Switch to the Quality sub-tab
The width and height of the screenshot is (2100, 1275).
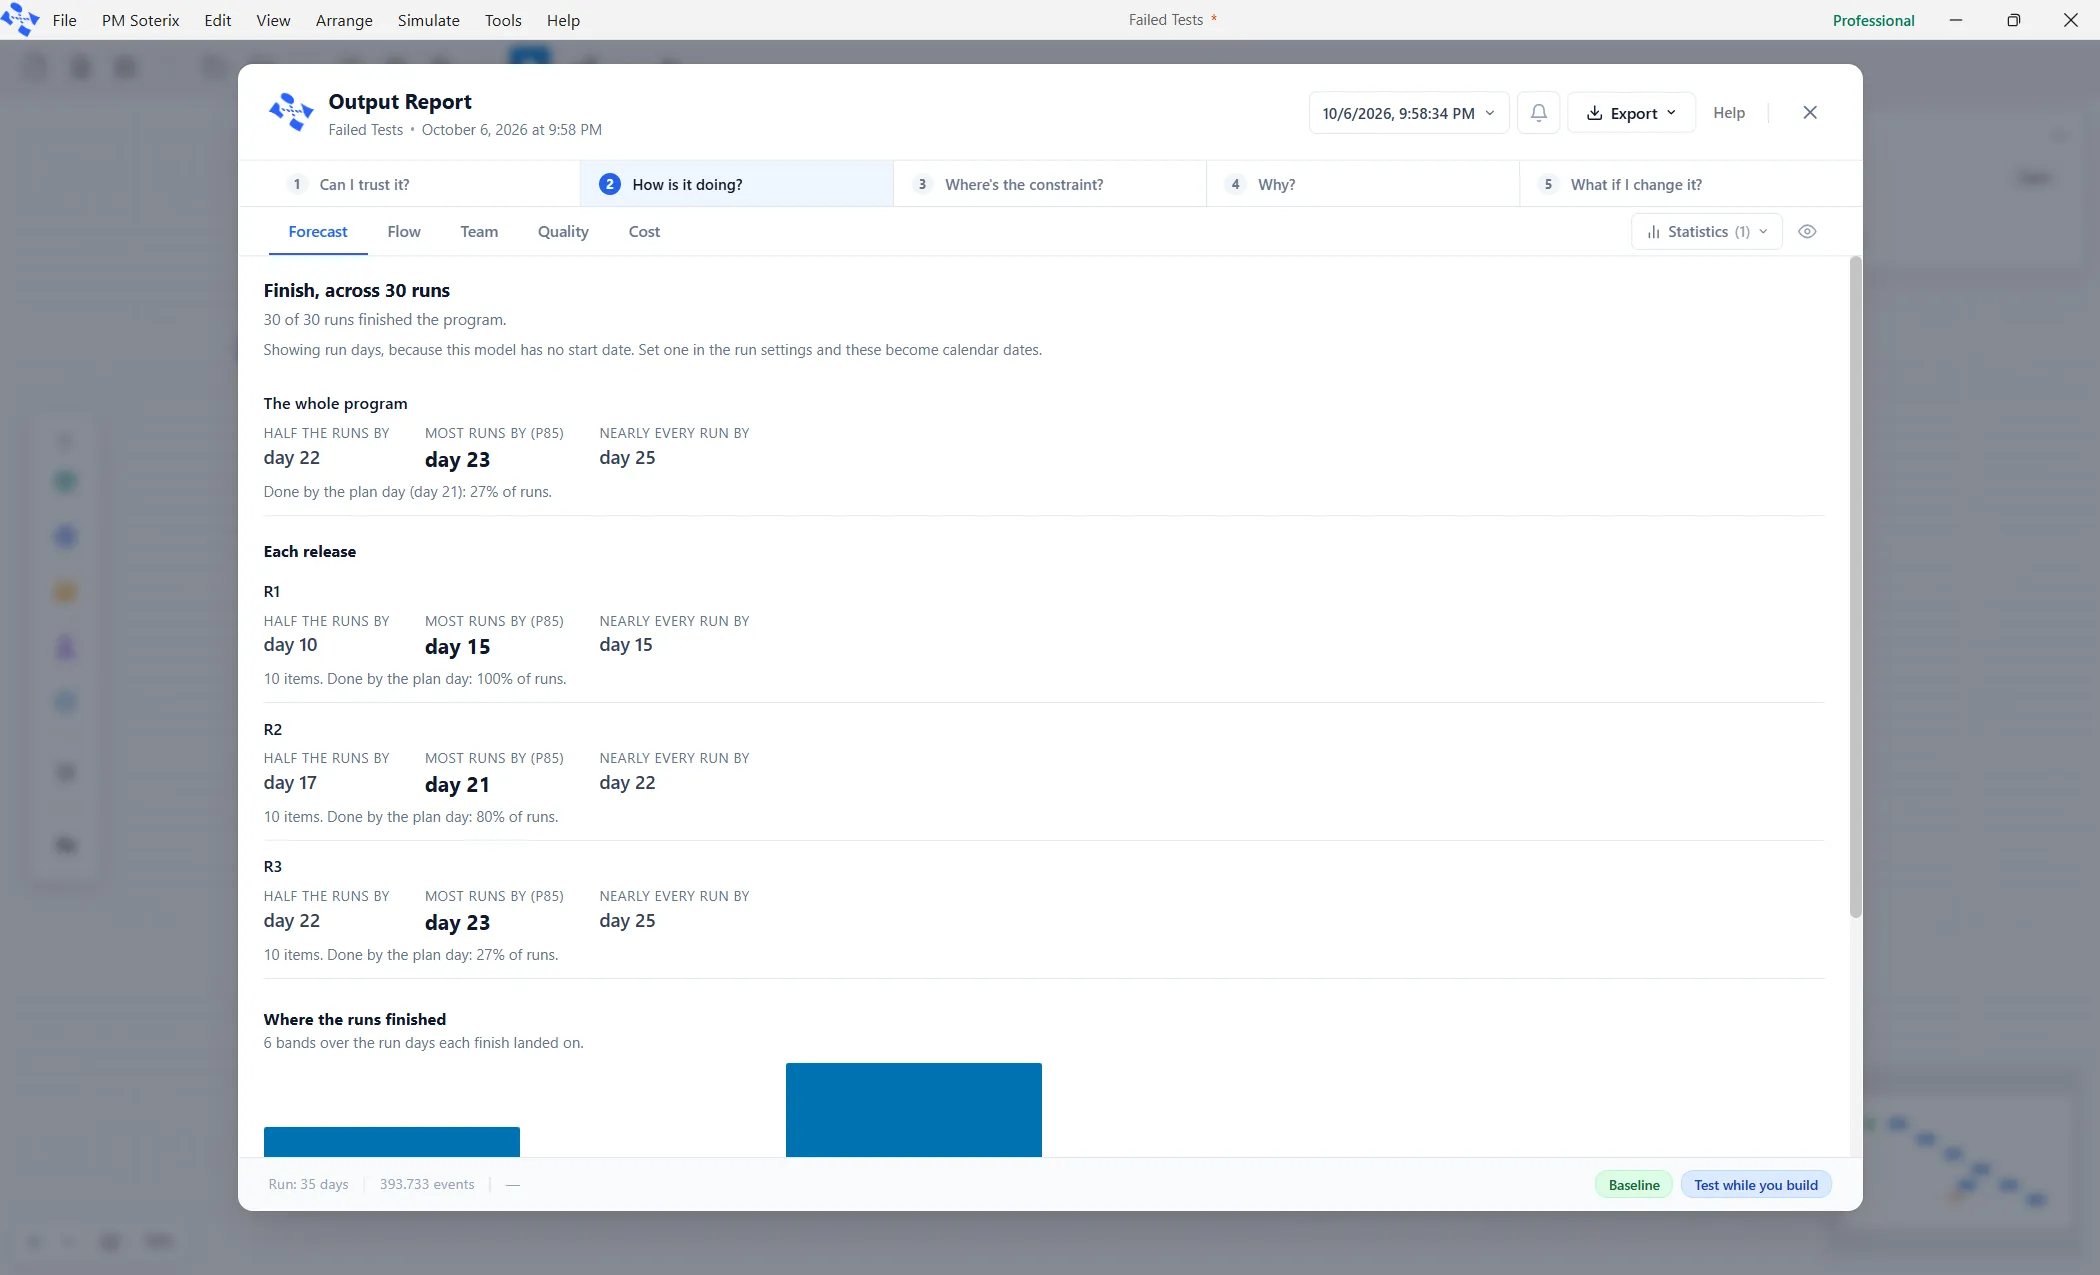click(x=563, y=232)
